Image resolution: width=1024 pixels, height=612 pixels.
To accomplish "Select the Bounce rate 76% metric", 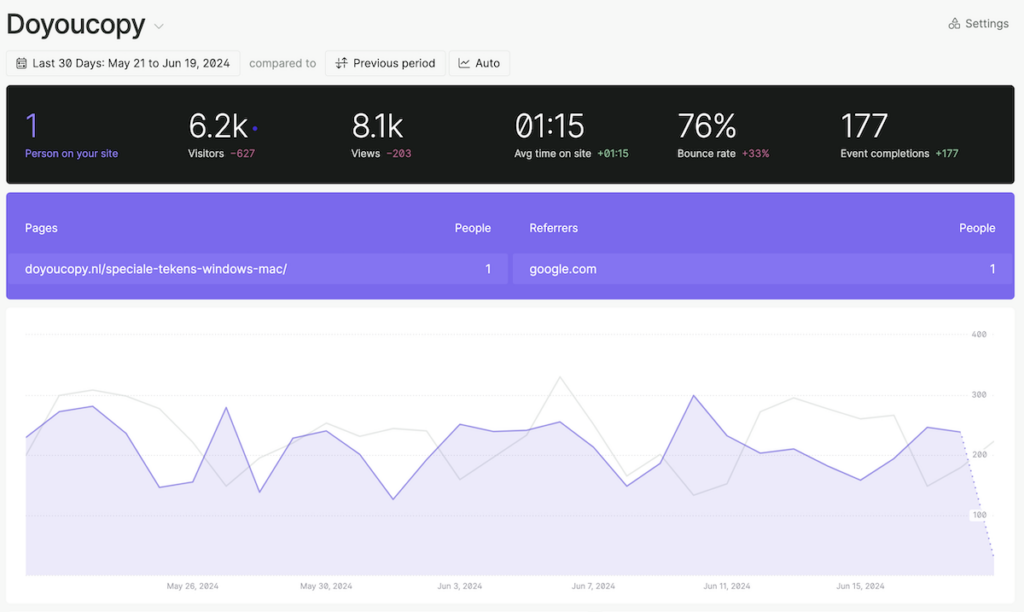I will pos(722,135).
